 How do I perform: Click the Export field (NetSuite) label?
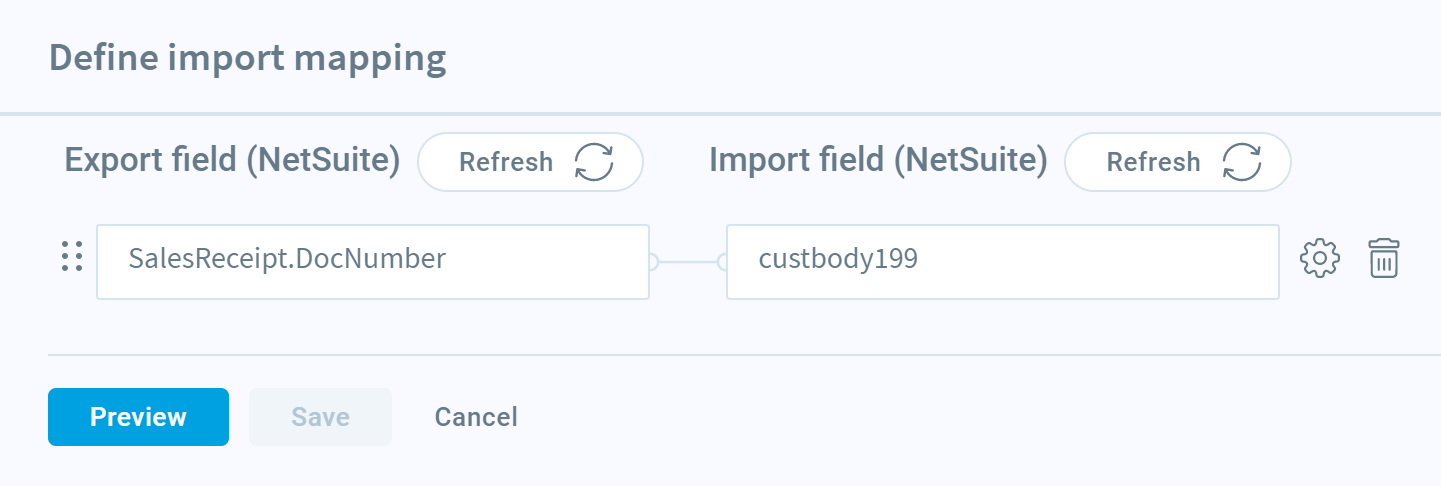point(233,159)
